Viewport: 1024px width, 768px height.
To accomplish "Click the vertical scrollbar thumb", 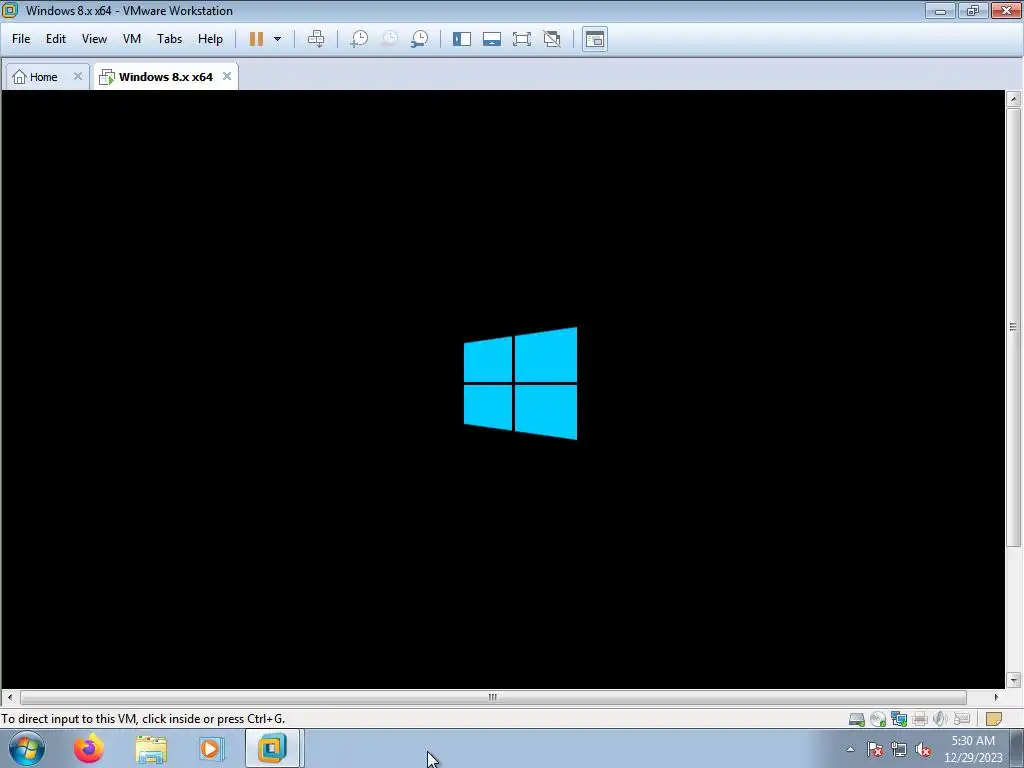I will 1014,327.
